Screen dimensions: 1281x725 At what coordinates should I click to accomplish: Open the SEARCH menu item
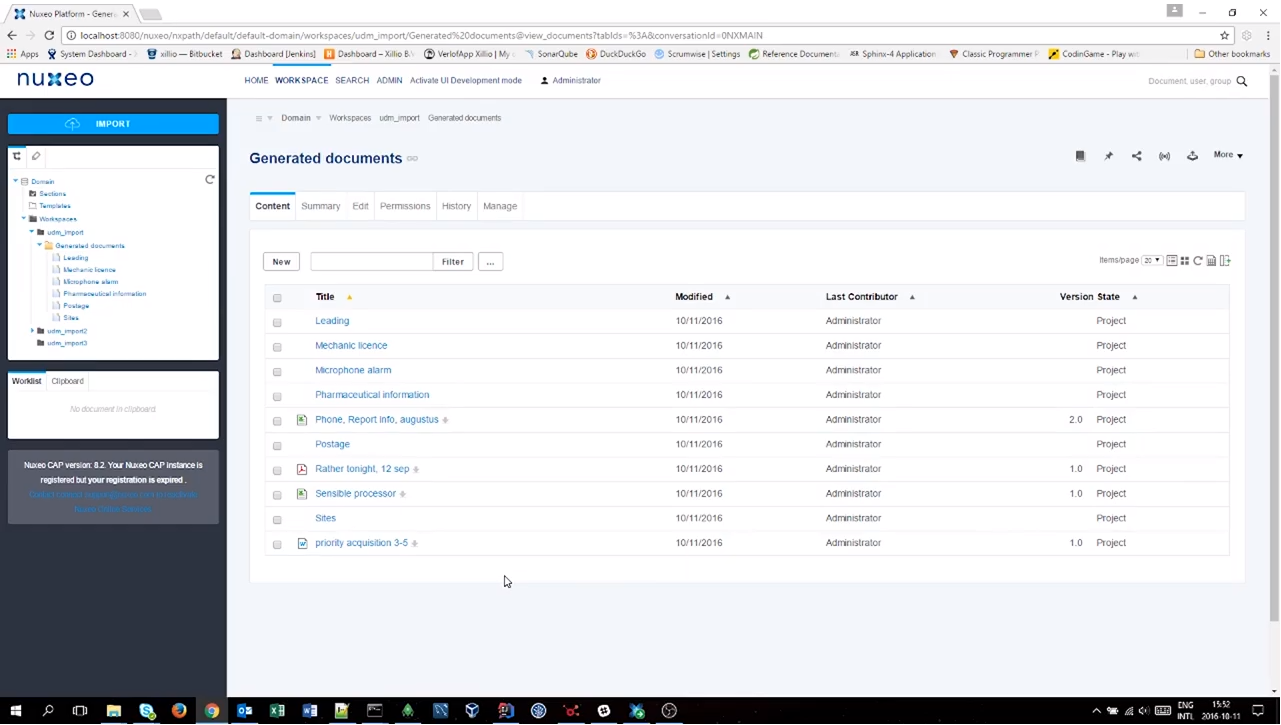(351, 80)
